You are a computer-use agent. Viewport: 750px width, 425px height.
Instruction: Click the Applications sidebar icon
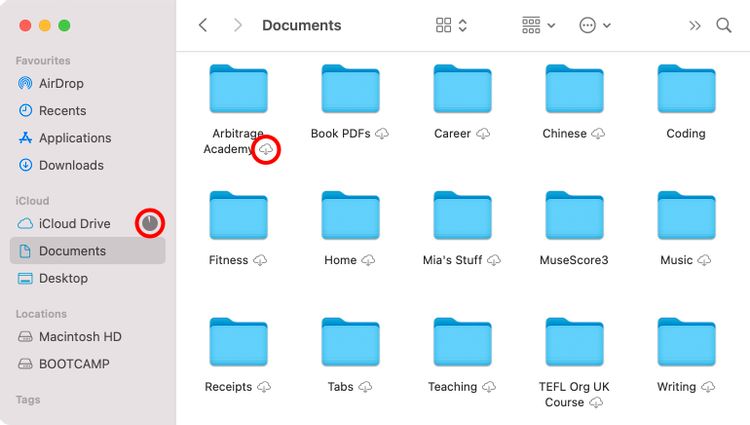25,138
